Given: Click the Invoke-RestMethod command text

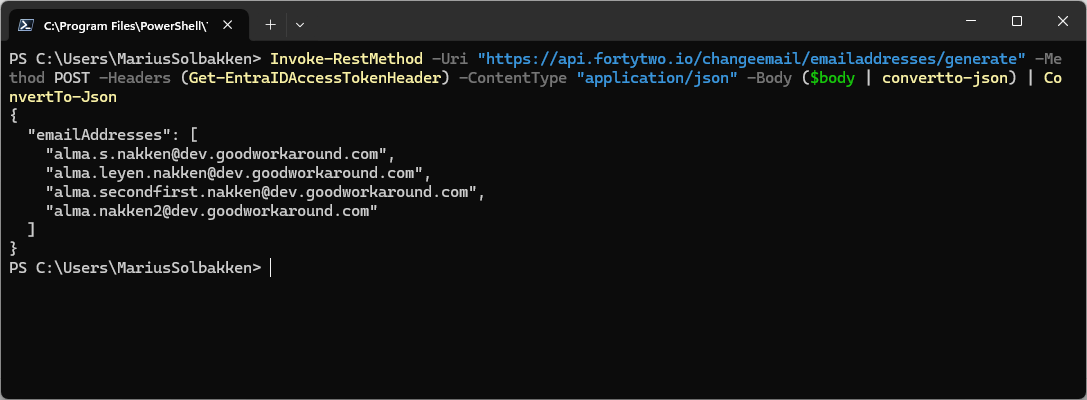Looking at the screenshot, I should coord(350,58).
